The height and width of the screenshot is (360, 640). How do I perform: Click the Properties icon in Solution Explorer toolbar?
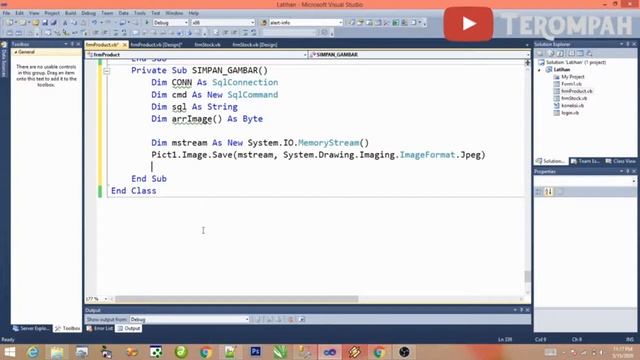point(540,53)
